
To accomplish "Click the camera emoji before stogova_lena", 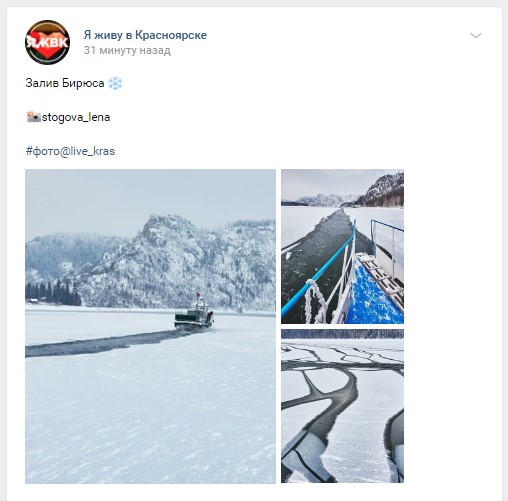I will click(x=33, y=117).
